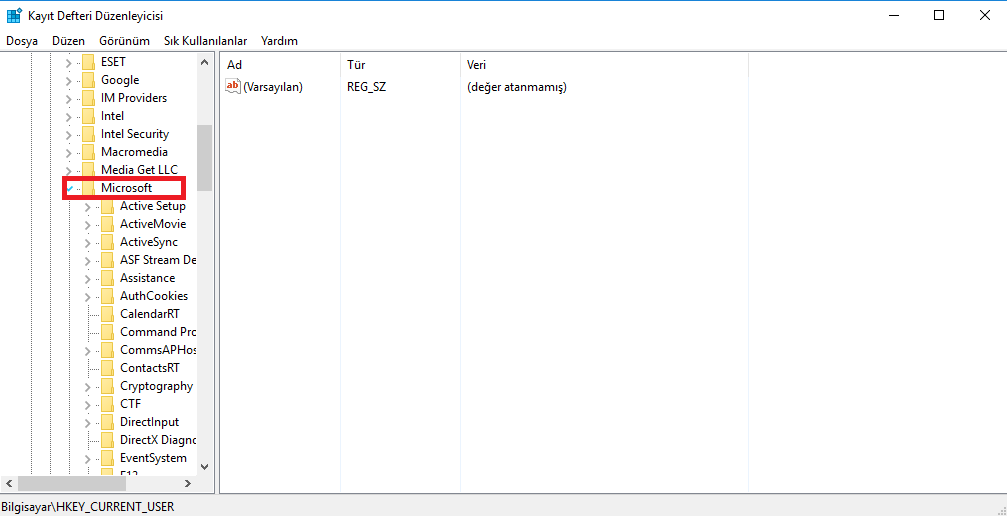The height and width of the screenshot is (516, 1007).
Task: Expand the ESET key
Action: click(69, 62)
